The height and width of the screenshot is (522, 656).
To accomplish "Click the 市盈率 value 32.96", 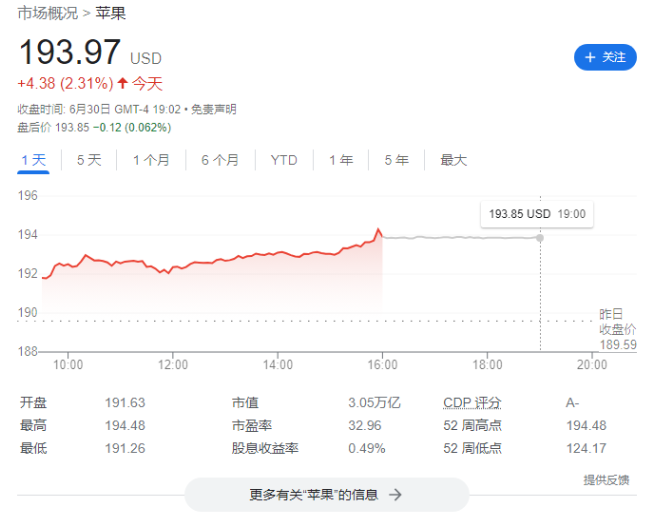I will point(365,425).
